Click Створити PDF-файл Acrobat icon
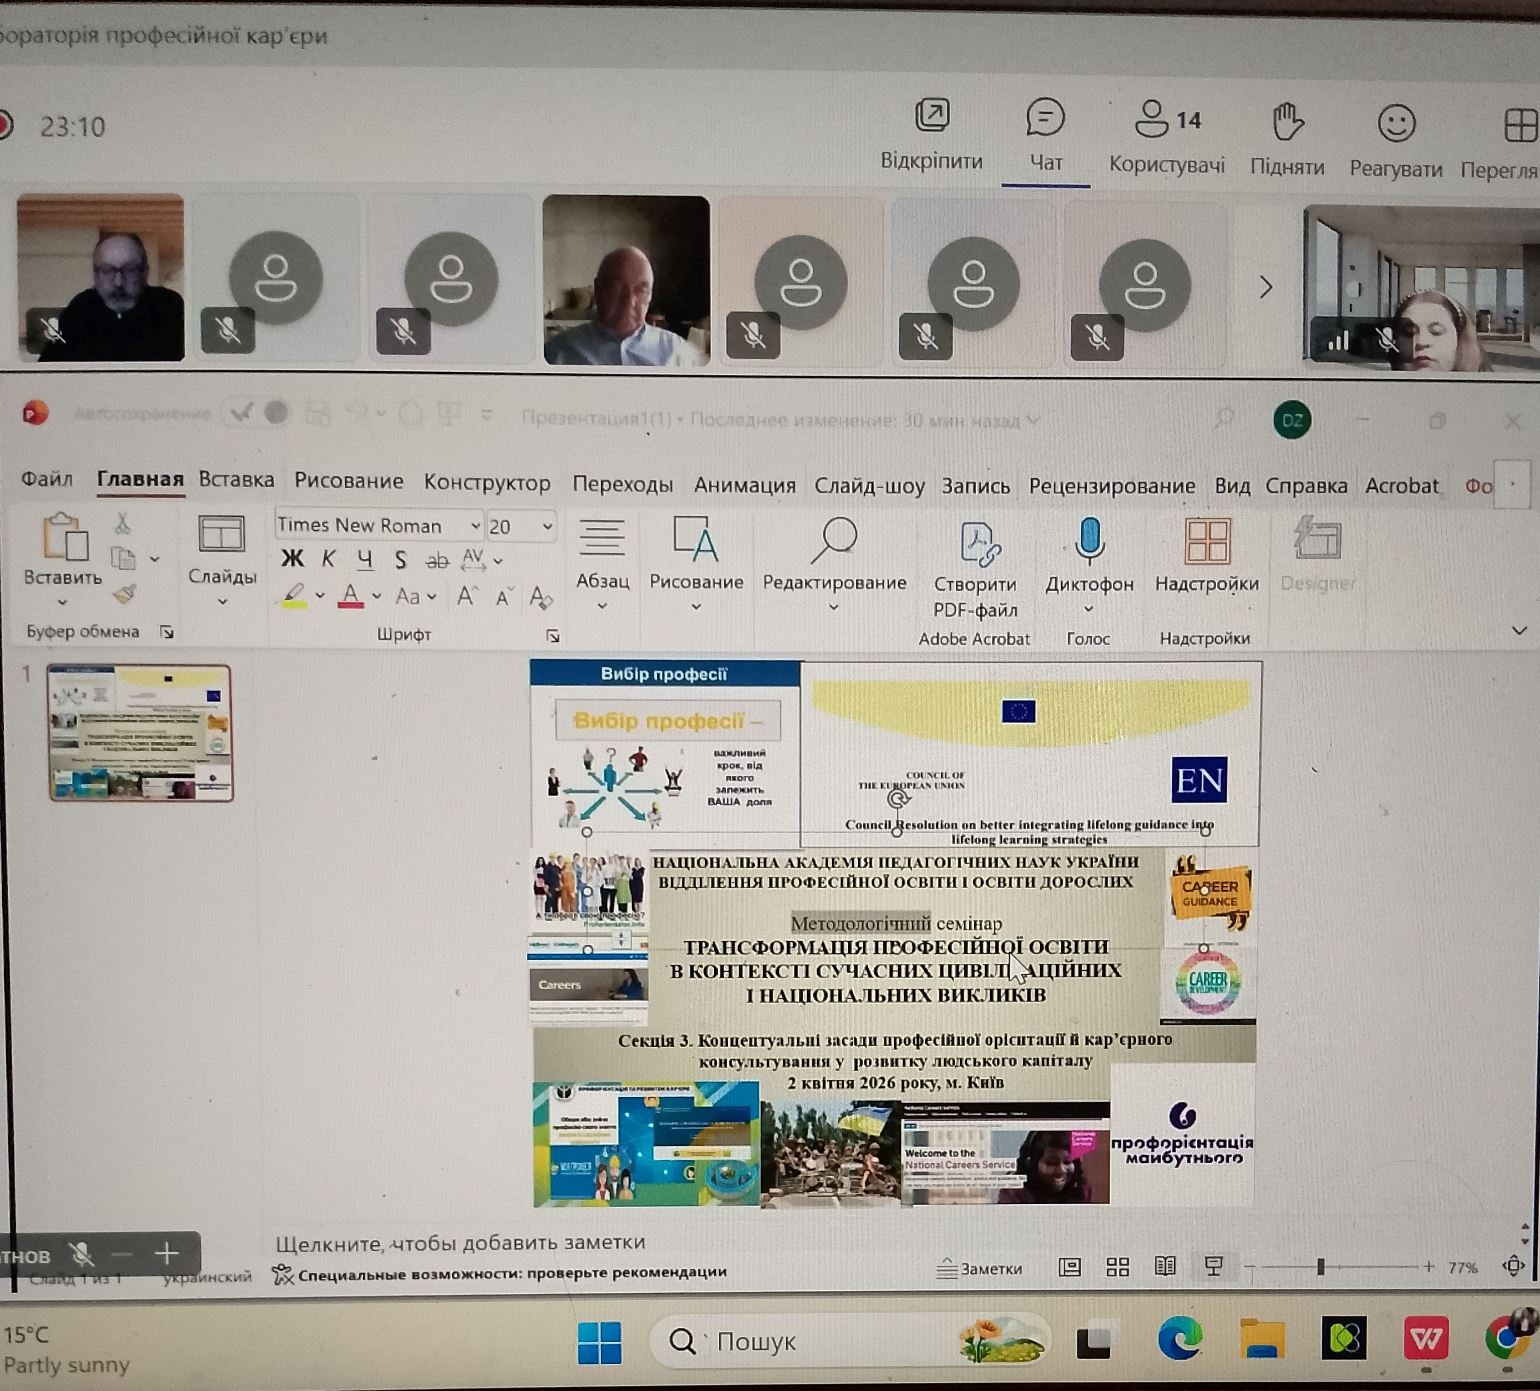This screenshot has width=1540, height=1391. pos(976,543)
